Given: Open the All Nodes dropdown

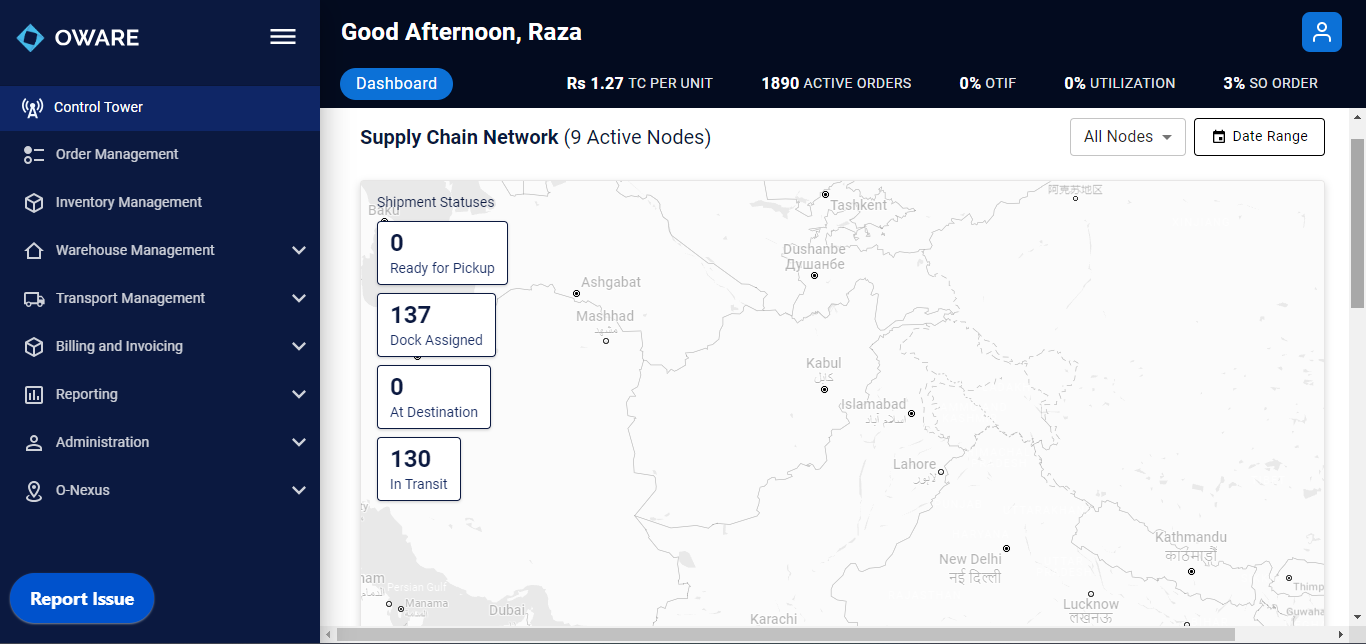Looking at the screenshot, I should point(1128,137).
